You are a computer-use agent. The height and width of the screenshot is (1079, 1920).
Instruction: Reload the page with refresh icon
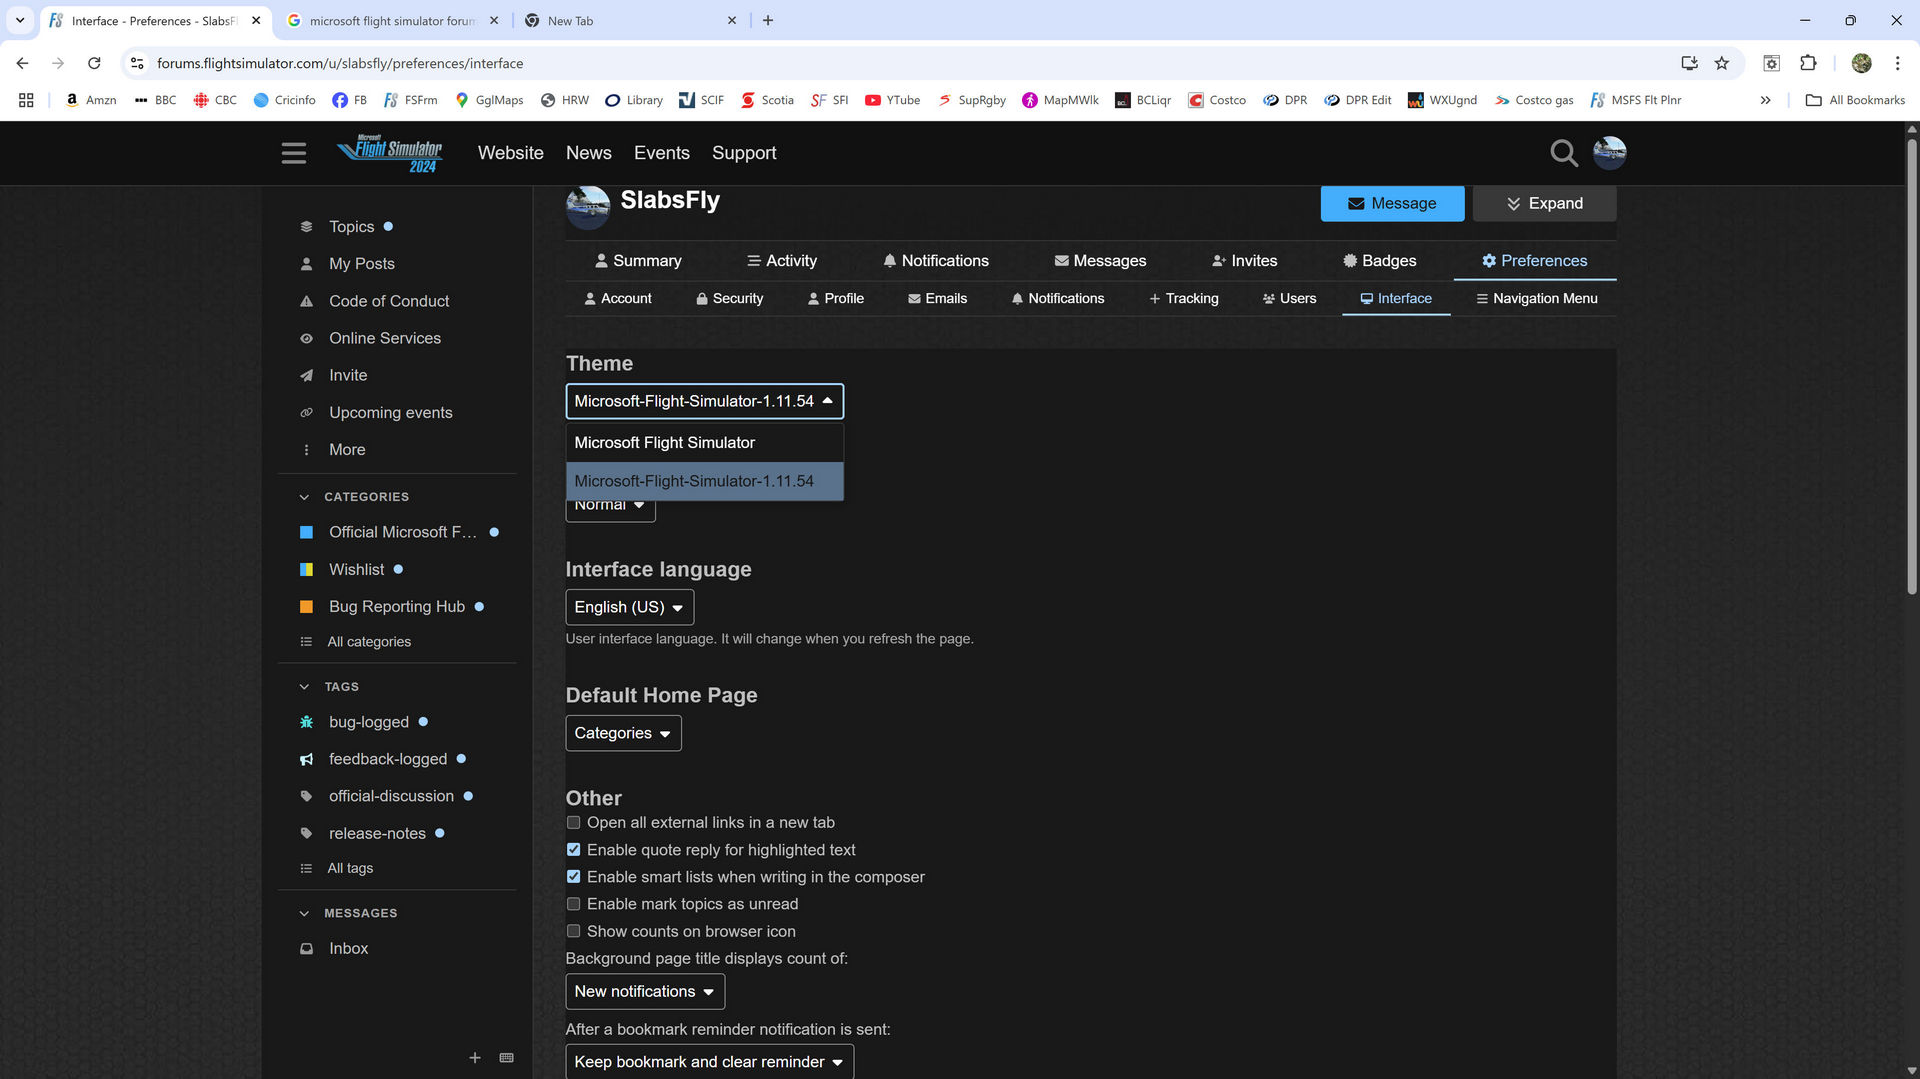coord(94,63)
